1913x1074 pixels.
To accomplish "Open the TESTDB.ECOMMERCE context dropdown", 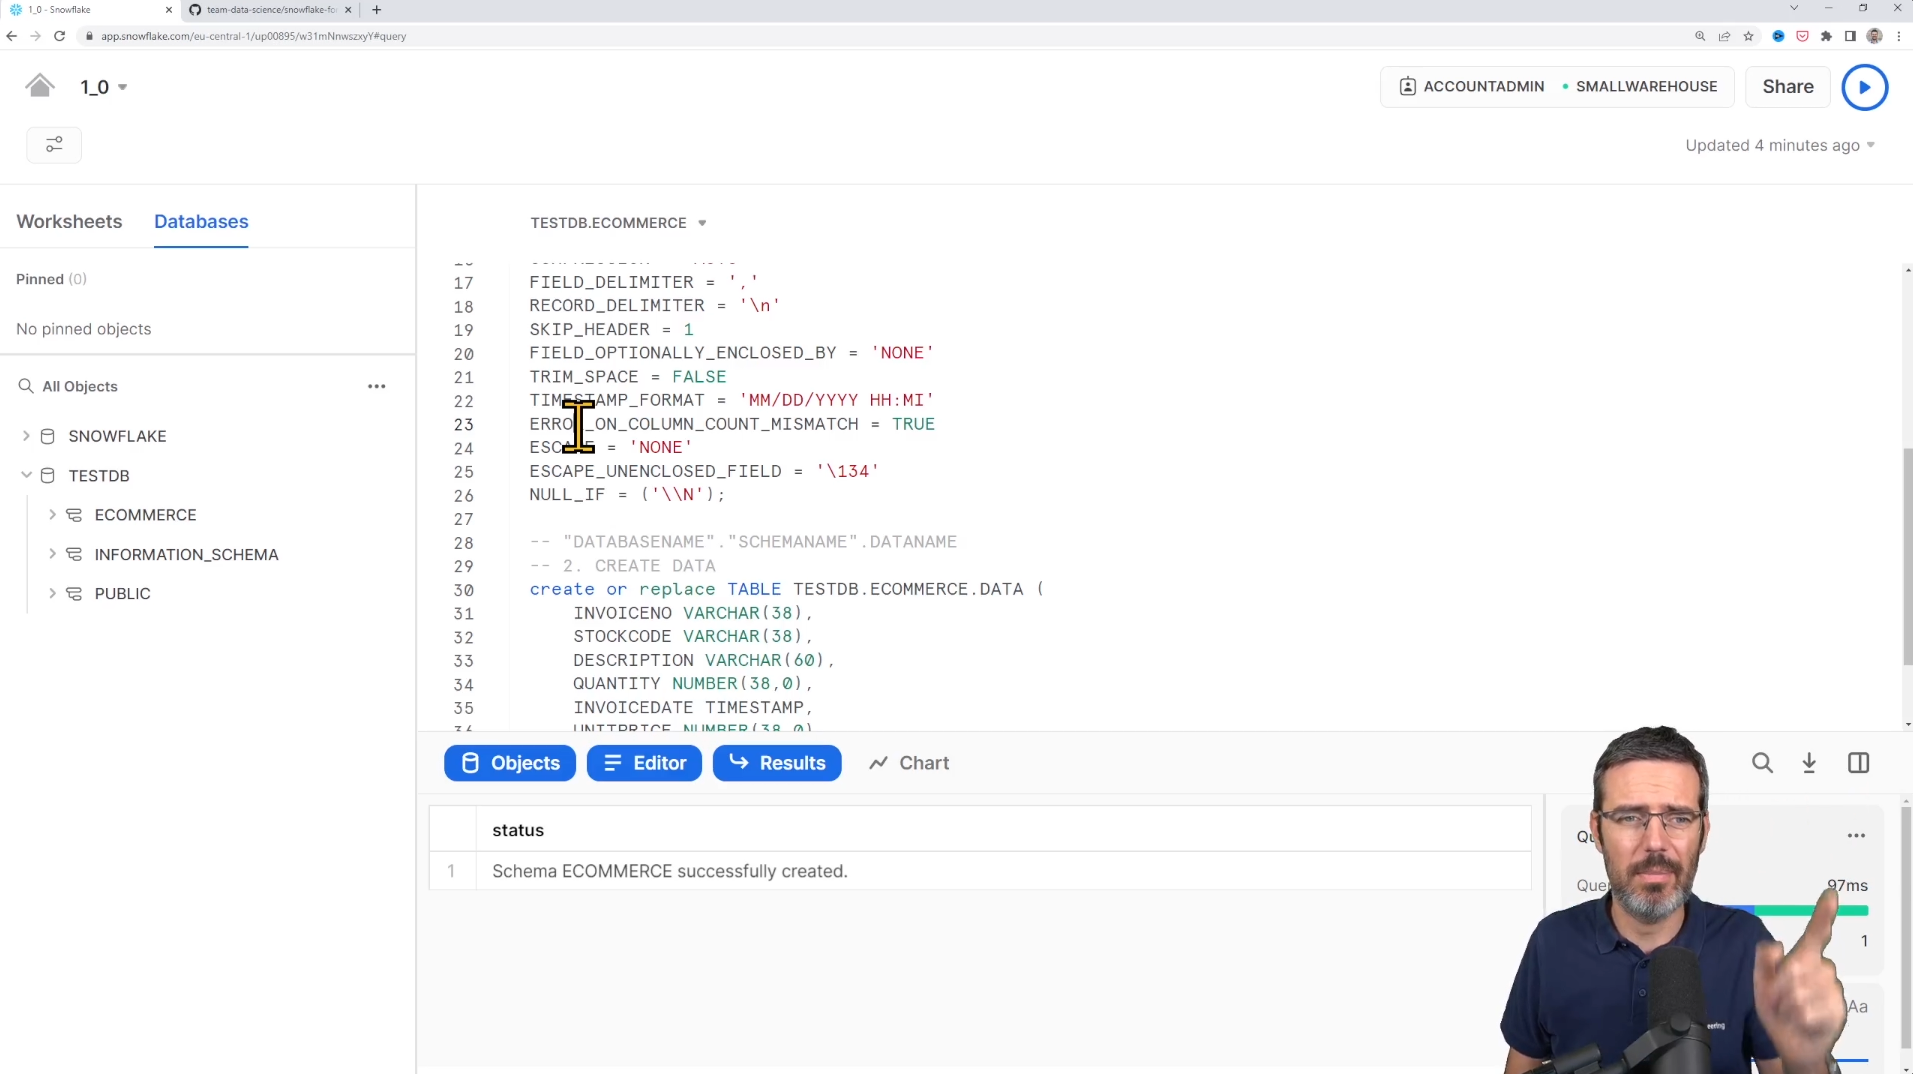I will pyautogui.click(x=618, y=223).
